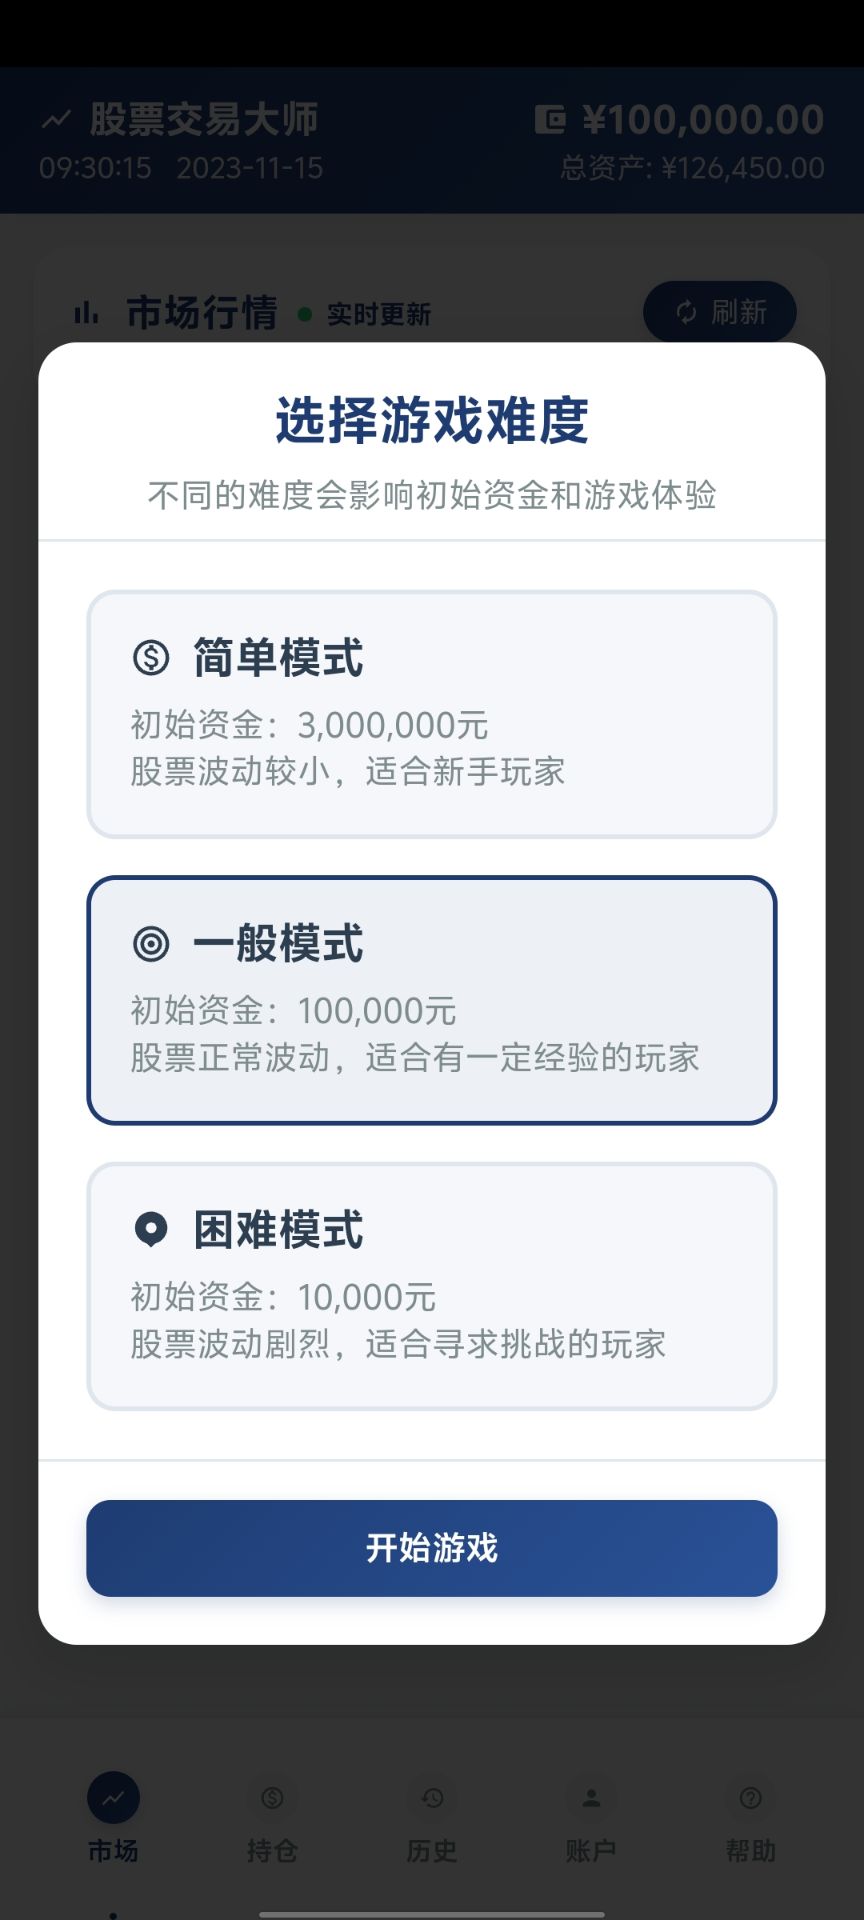Tap the pin icon for 困难模式
This screenshot has width=864, height=1920.
pyautogui.click(x=151, y=1229)
